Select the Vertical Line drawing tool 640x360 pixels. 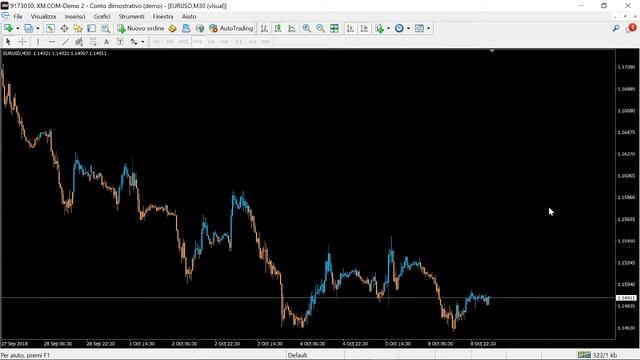click(x=38, y=42)
